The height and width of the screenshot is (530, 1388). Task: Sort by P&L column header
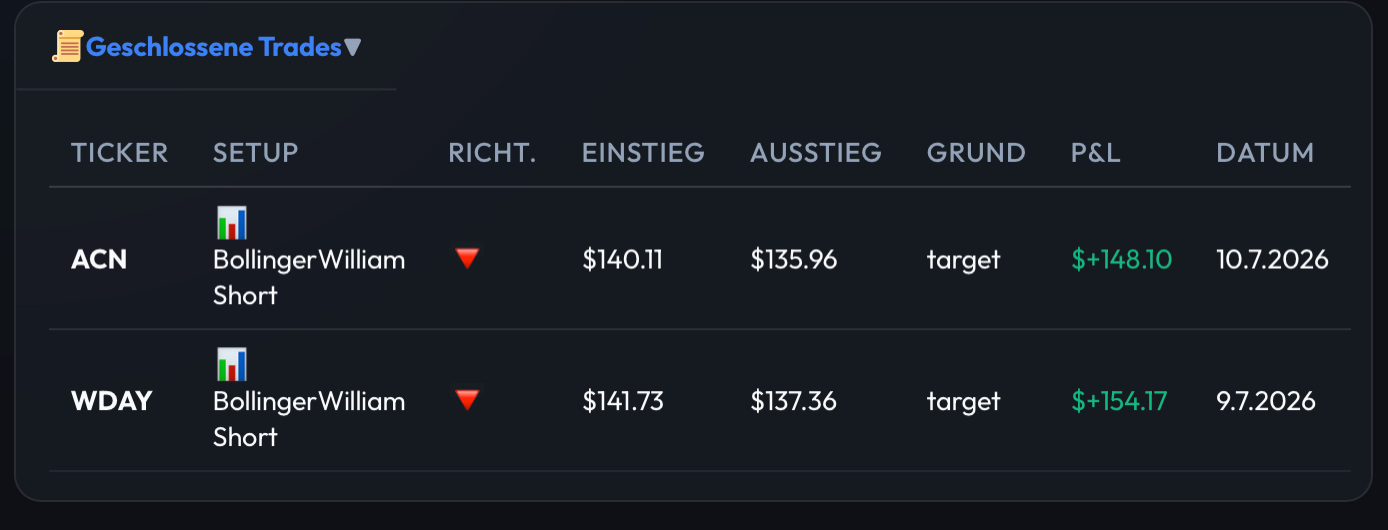click(x=1096, y=153)
